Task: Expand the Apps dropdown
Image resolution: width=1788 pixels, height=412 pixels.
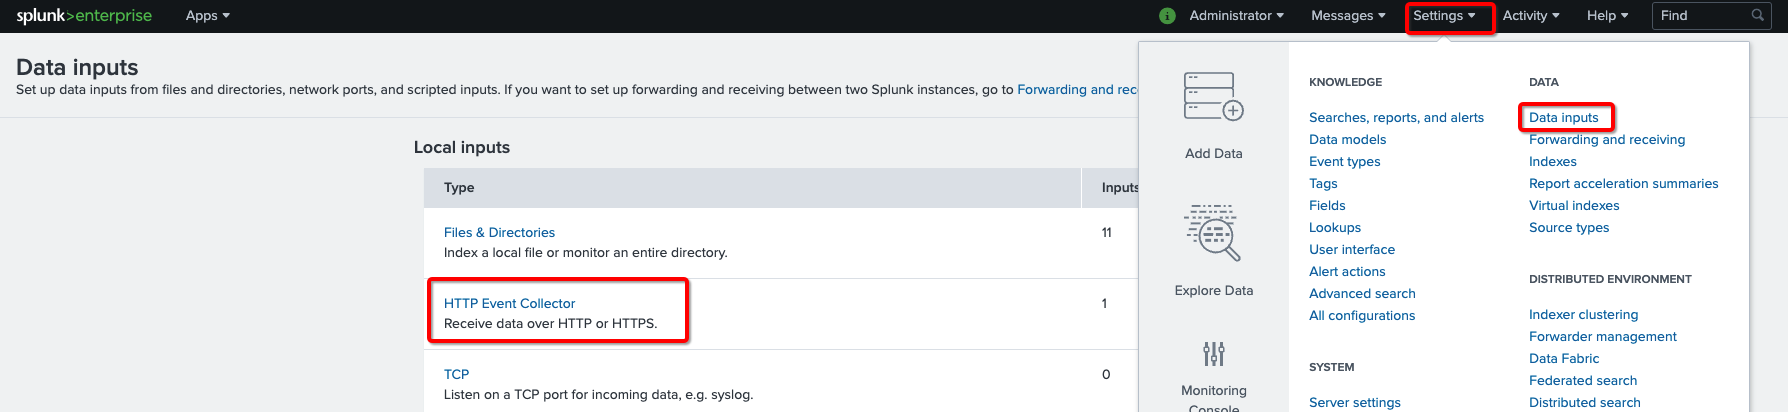Action: [207, 16]
